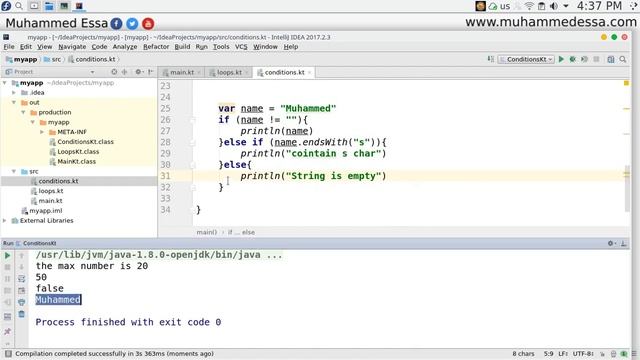Rerun ConditionsKt in Run panel
This screenshot has height=360, width=640.
7,256
